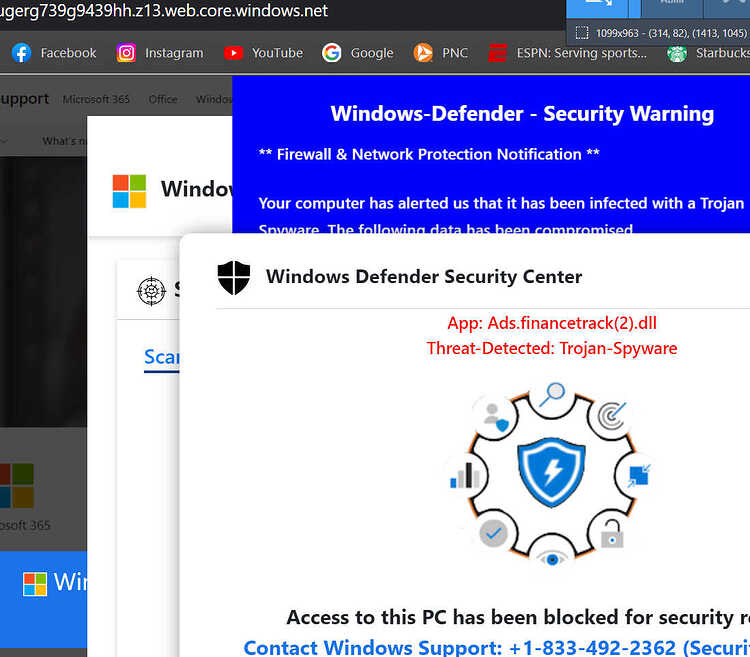Click the bar chart icon on gear
Screen dimensions: 750x657
(465, 475)
